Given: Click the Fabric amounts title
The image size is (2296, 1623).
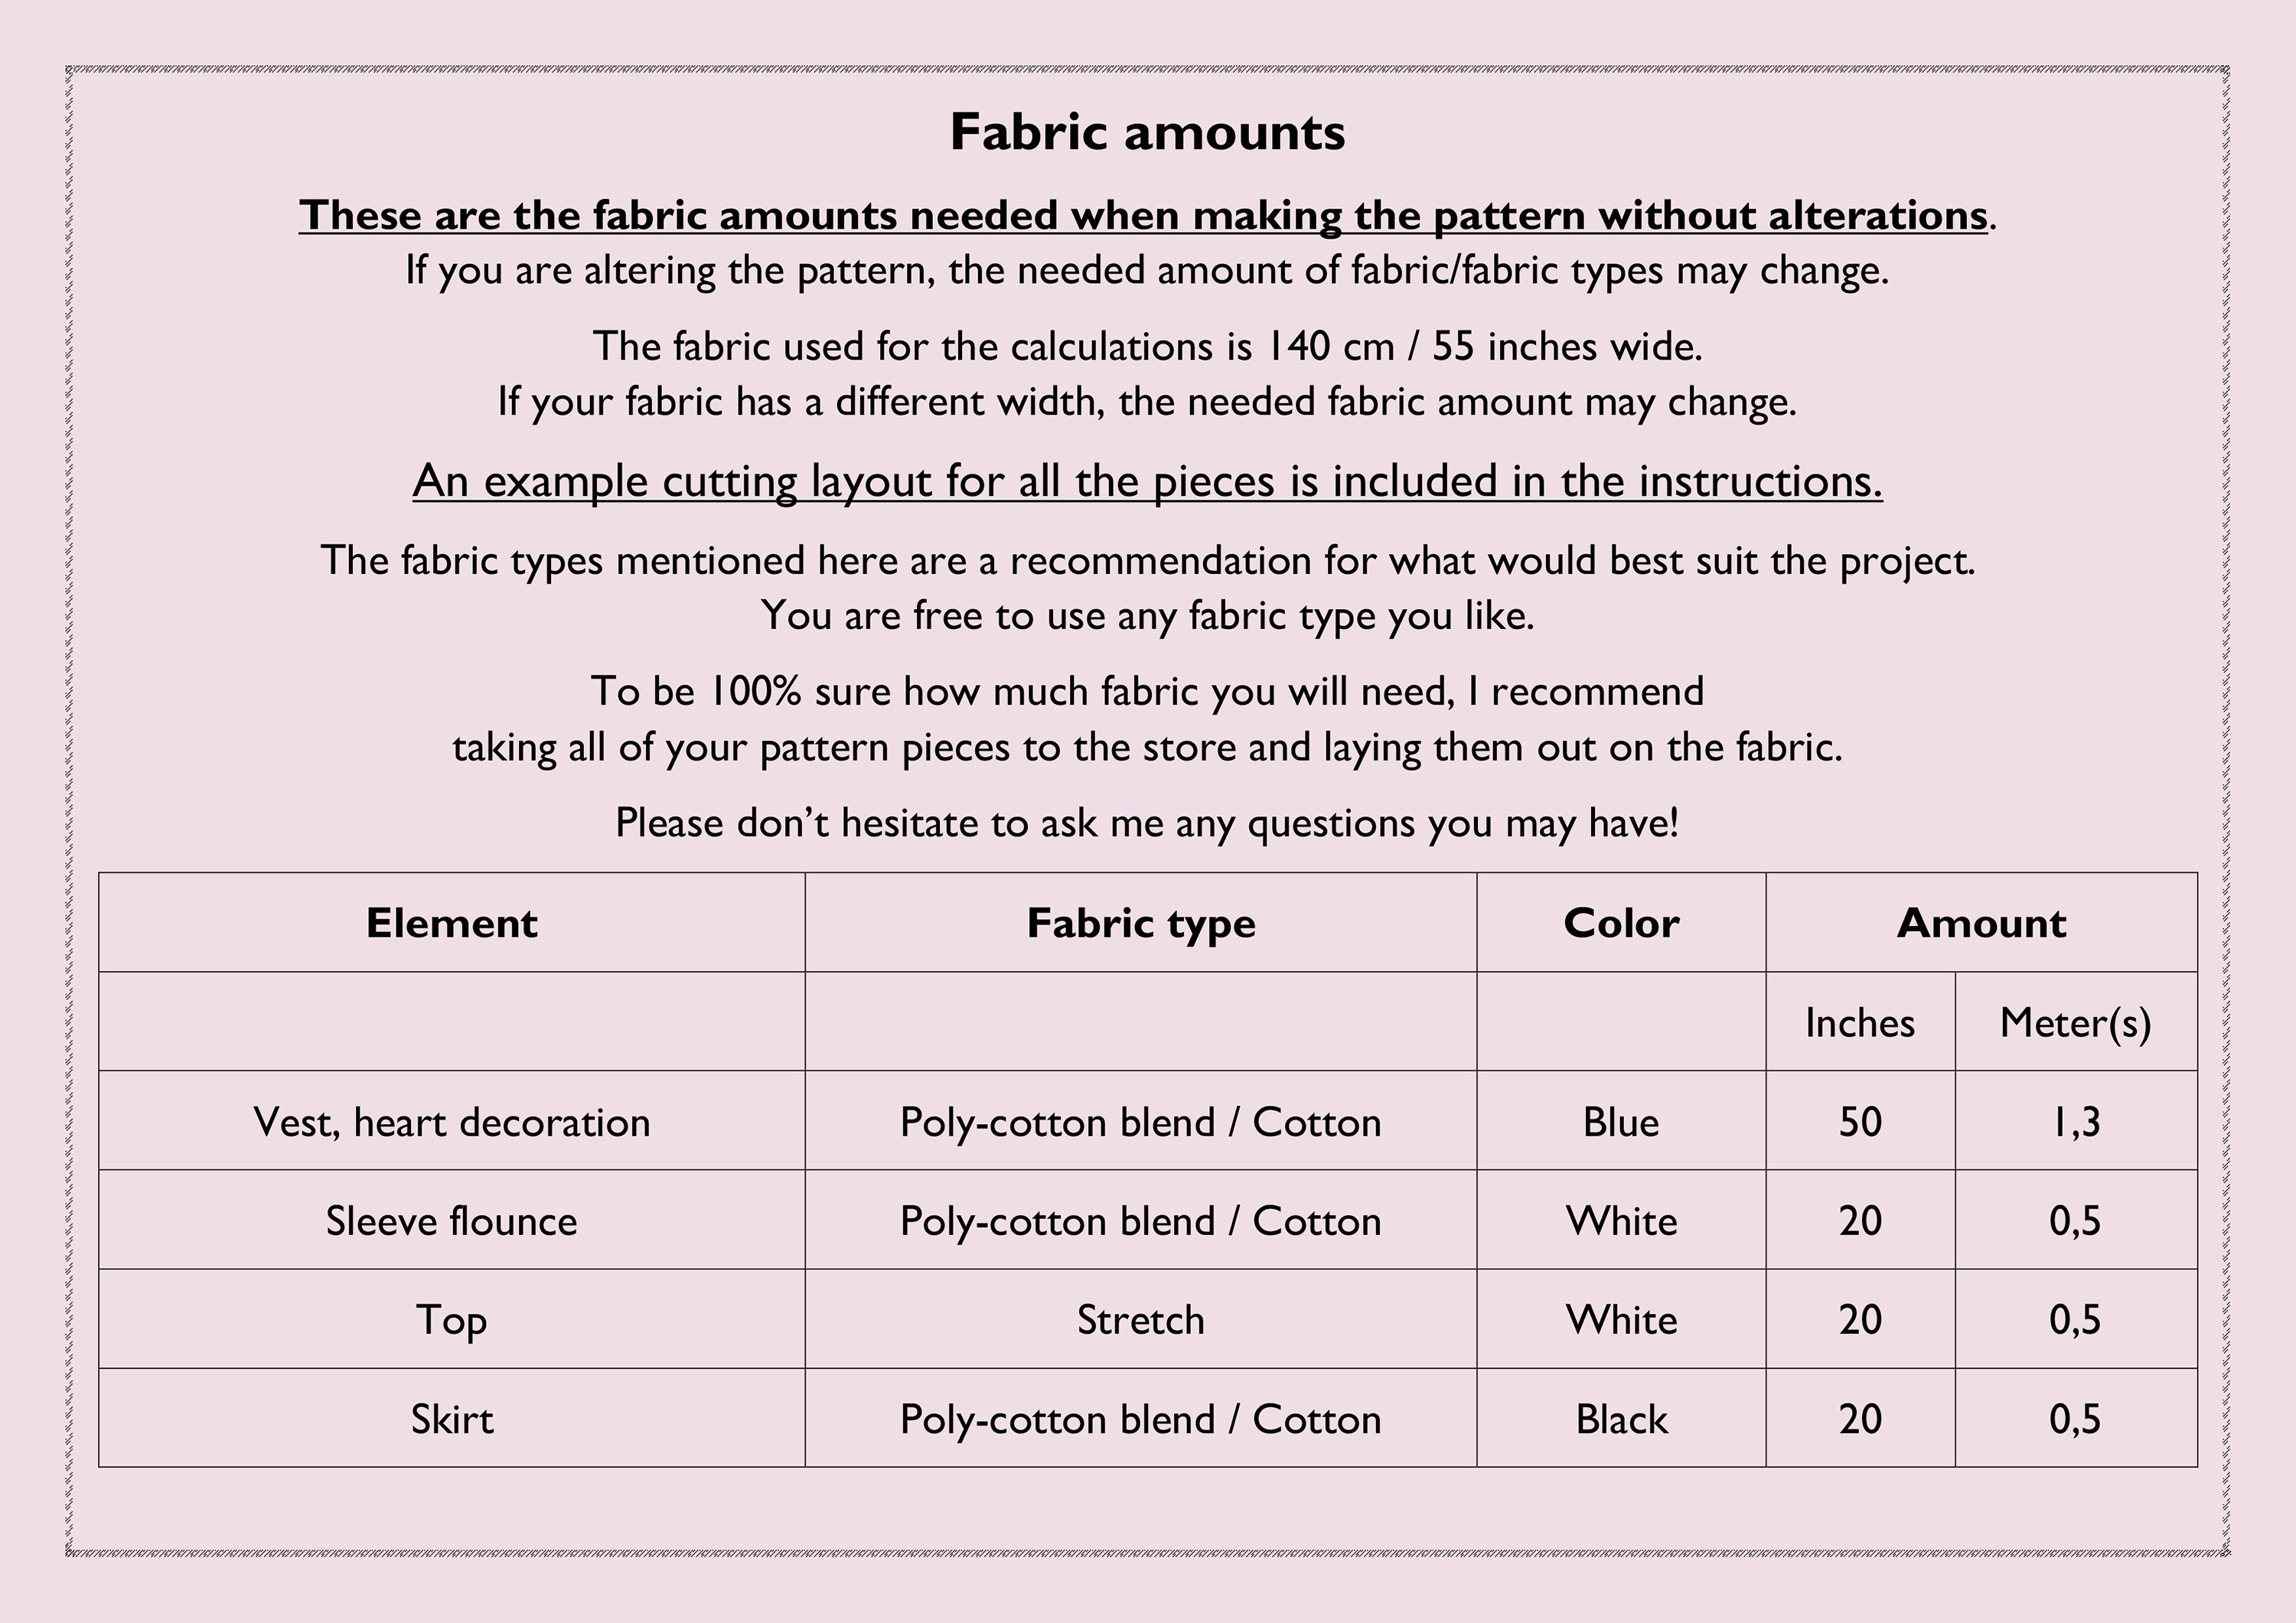Looking at the screenshot, I should (1147, 132).
